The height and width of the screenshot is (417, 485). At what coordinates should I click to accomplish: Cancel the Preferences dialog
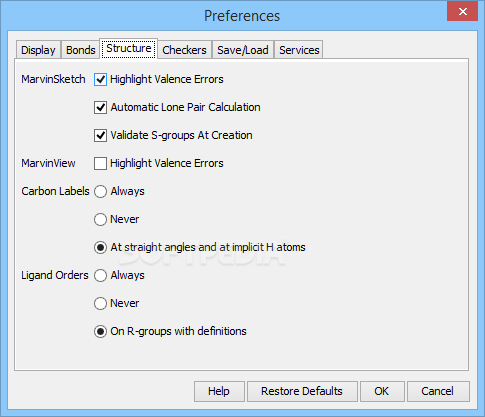(x=438, y=391)
